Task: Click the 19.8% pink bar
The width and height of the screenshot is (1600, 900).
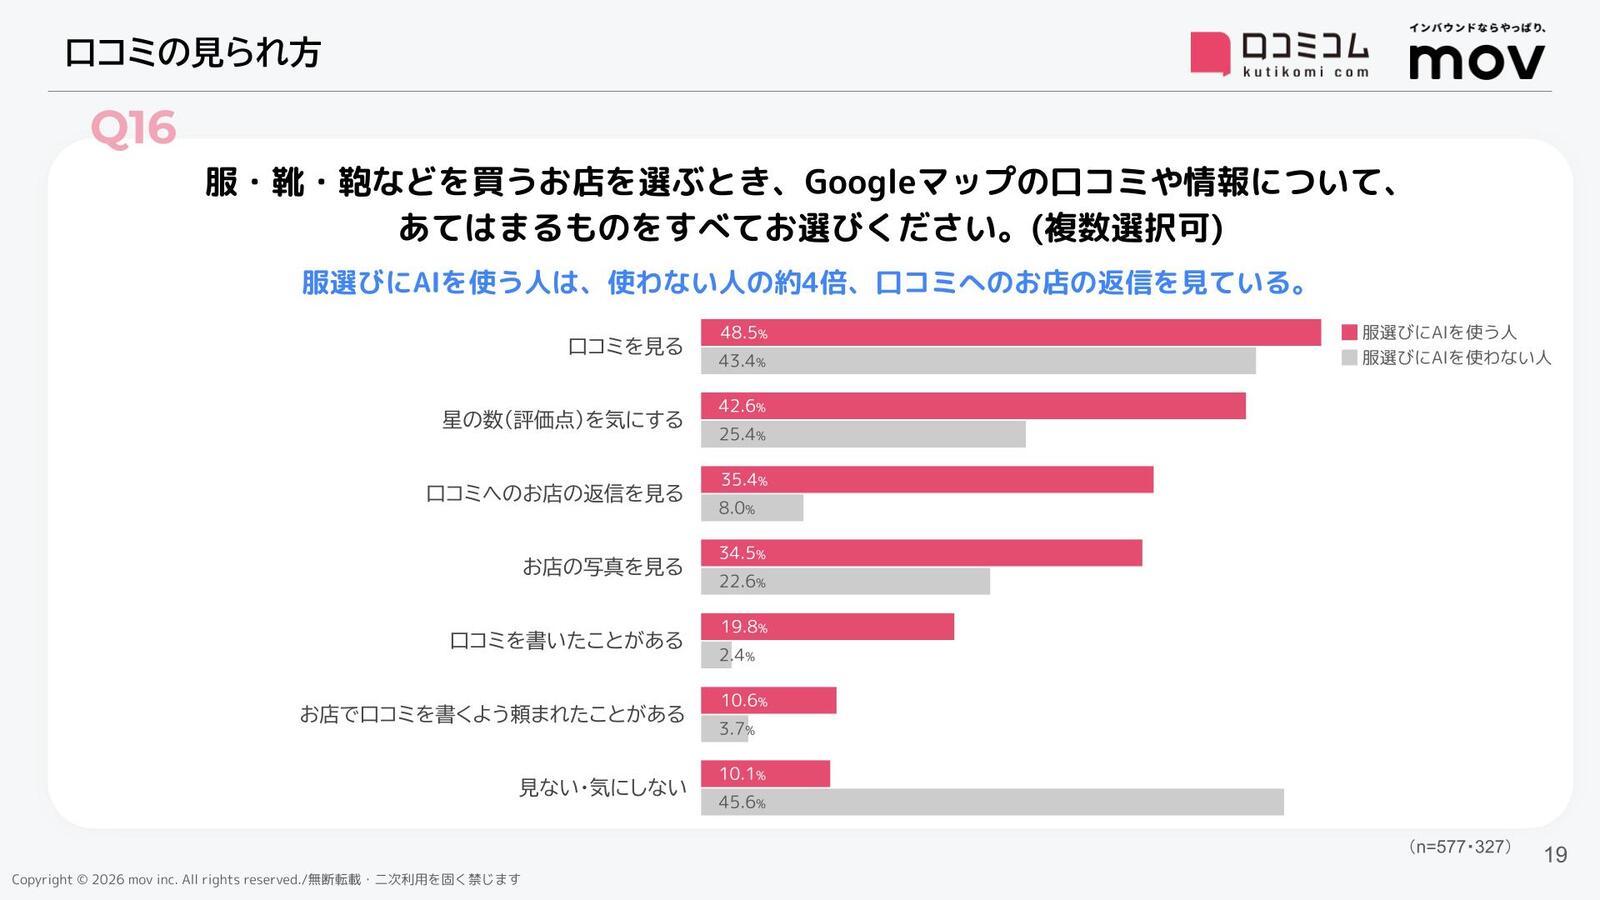Action: 827,627
